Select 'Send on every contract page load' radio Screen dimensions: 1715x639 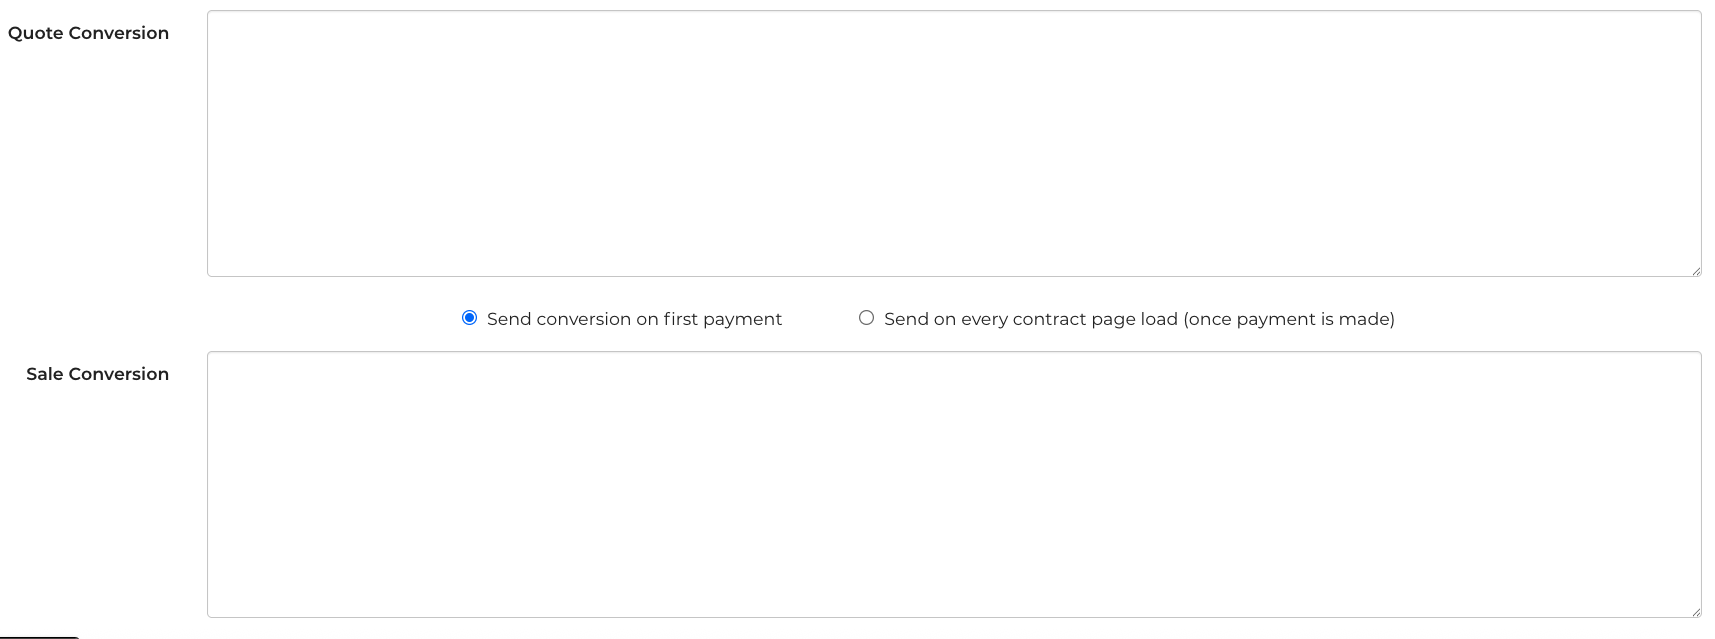[x=866, y=318]
